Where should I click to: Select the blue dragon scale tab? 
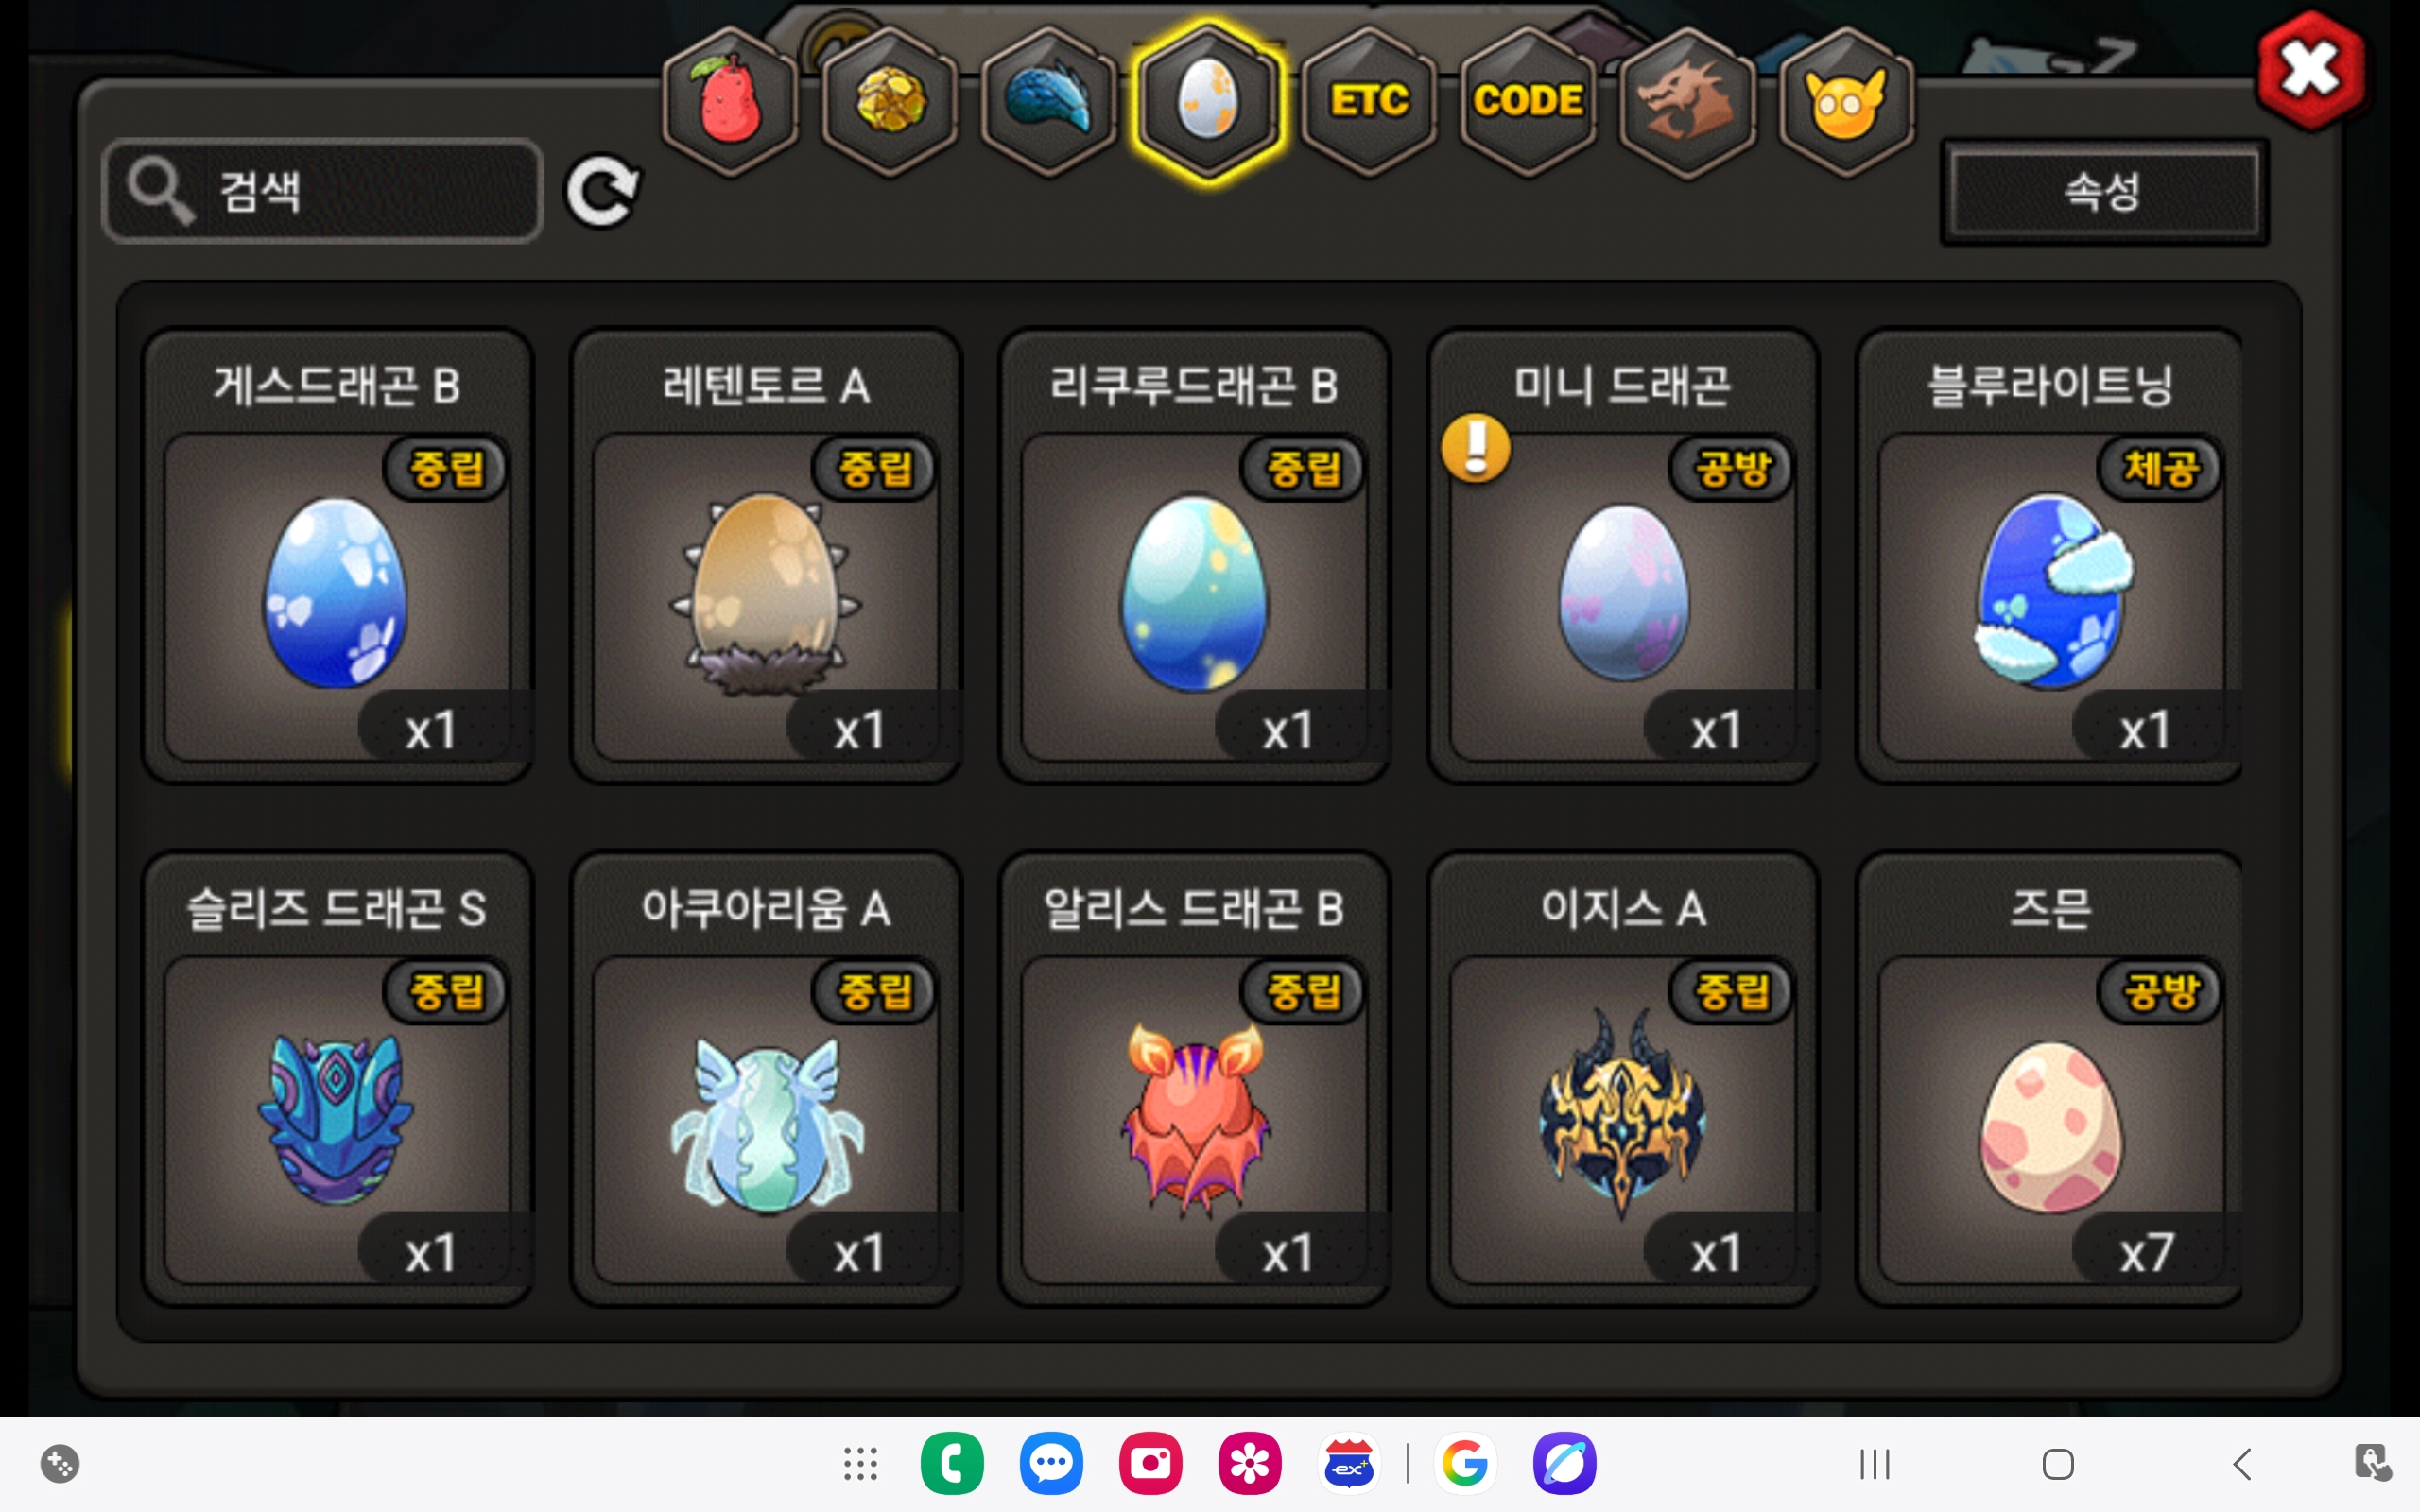1048,102
